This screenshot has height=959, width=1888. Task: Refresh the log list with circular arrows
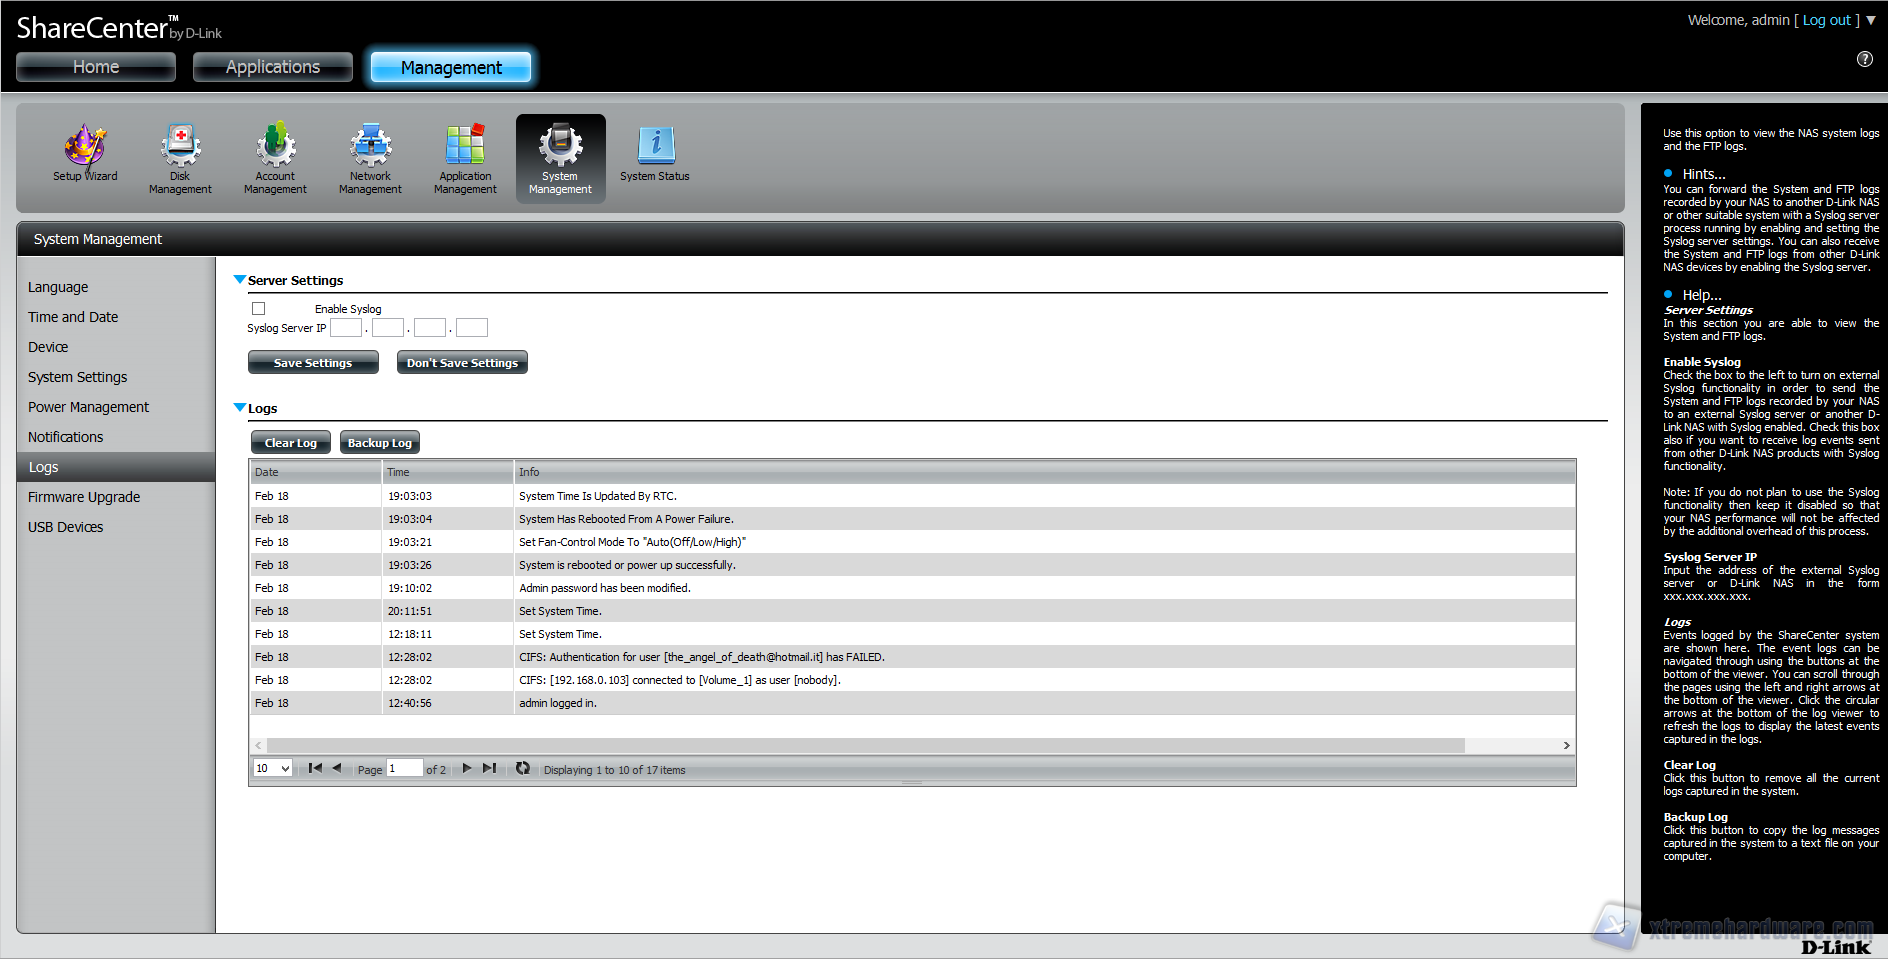(523, 768)
